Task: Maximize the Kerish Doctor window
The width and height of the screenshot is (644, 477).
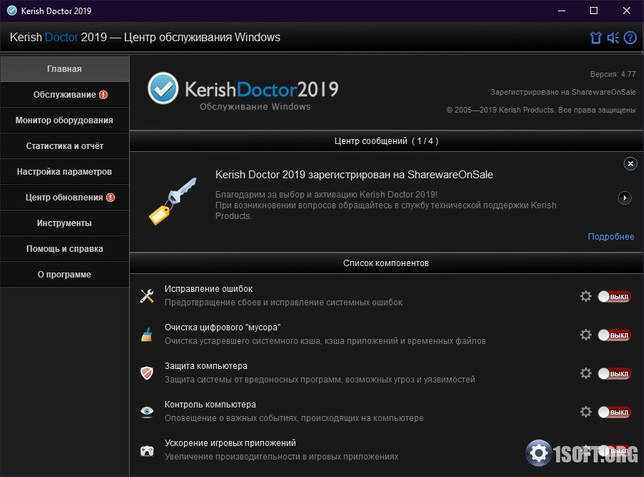Action: (594, 11)
